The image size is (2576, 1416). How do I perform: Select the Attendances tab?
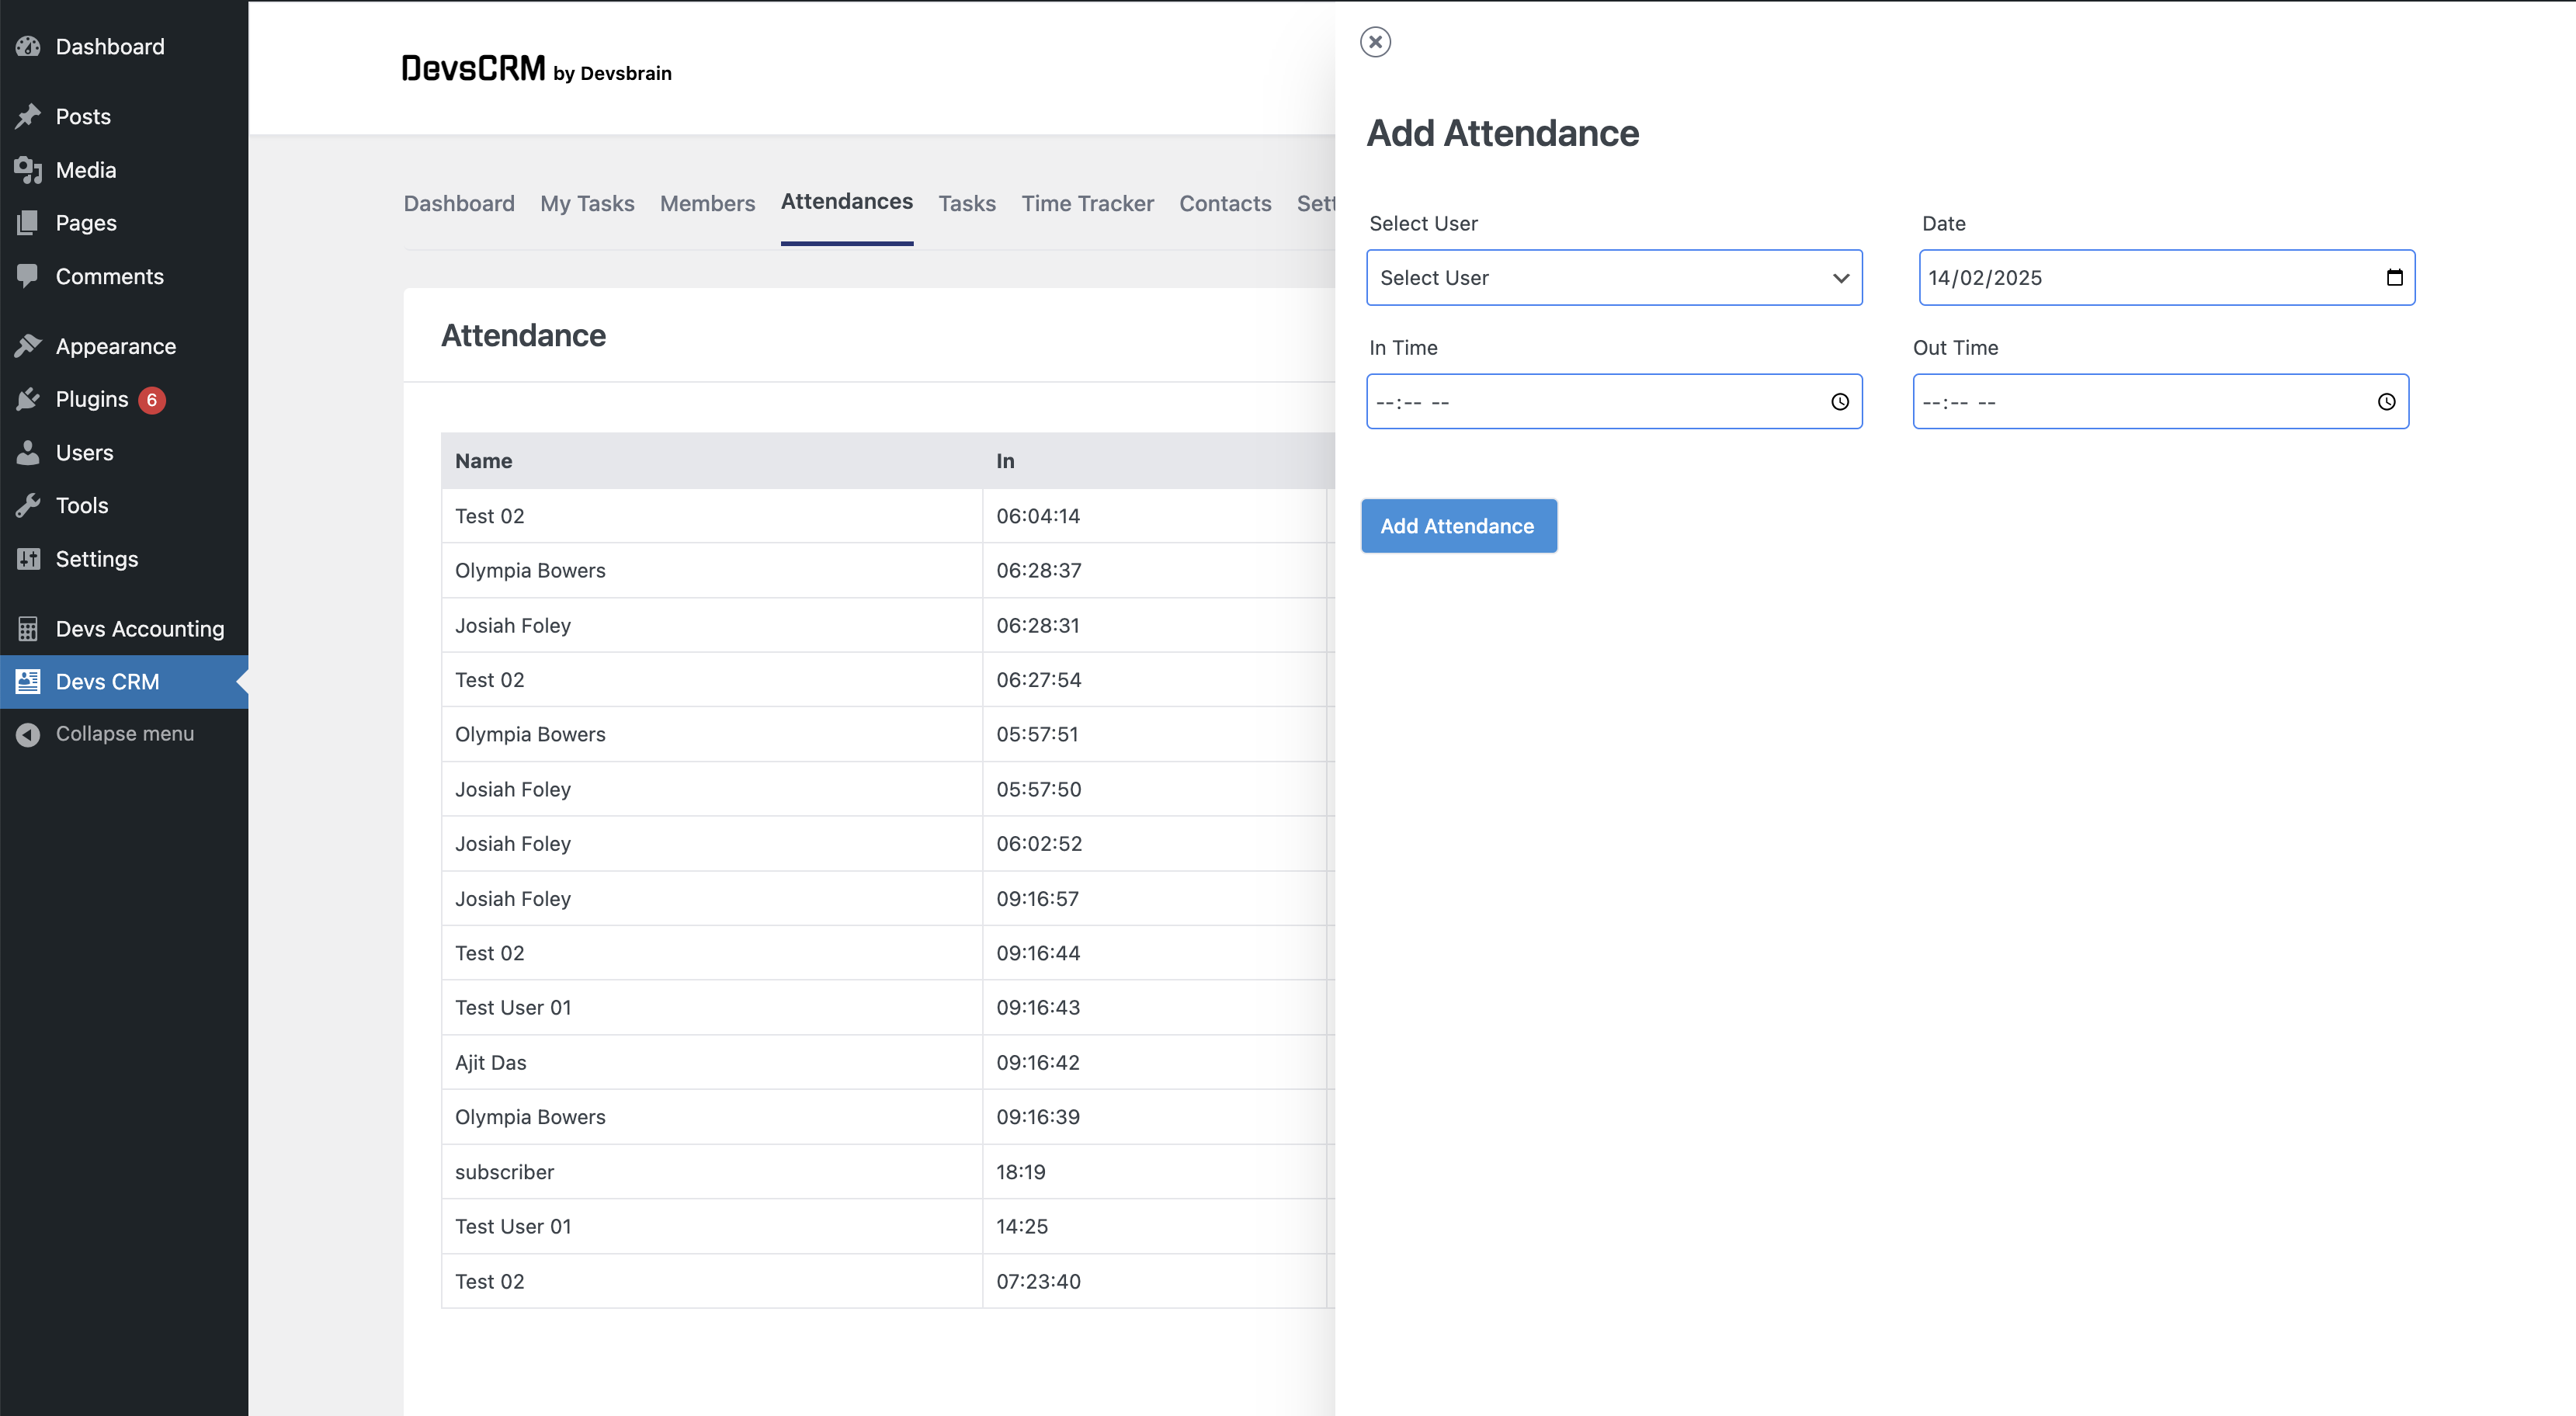846,201
